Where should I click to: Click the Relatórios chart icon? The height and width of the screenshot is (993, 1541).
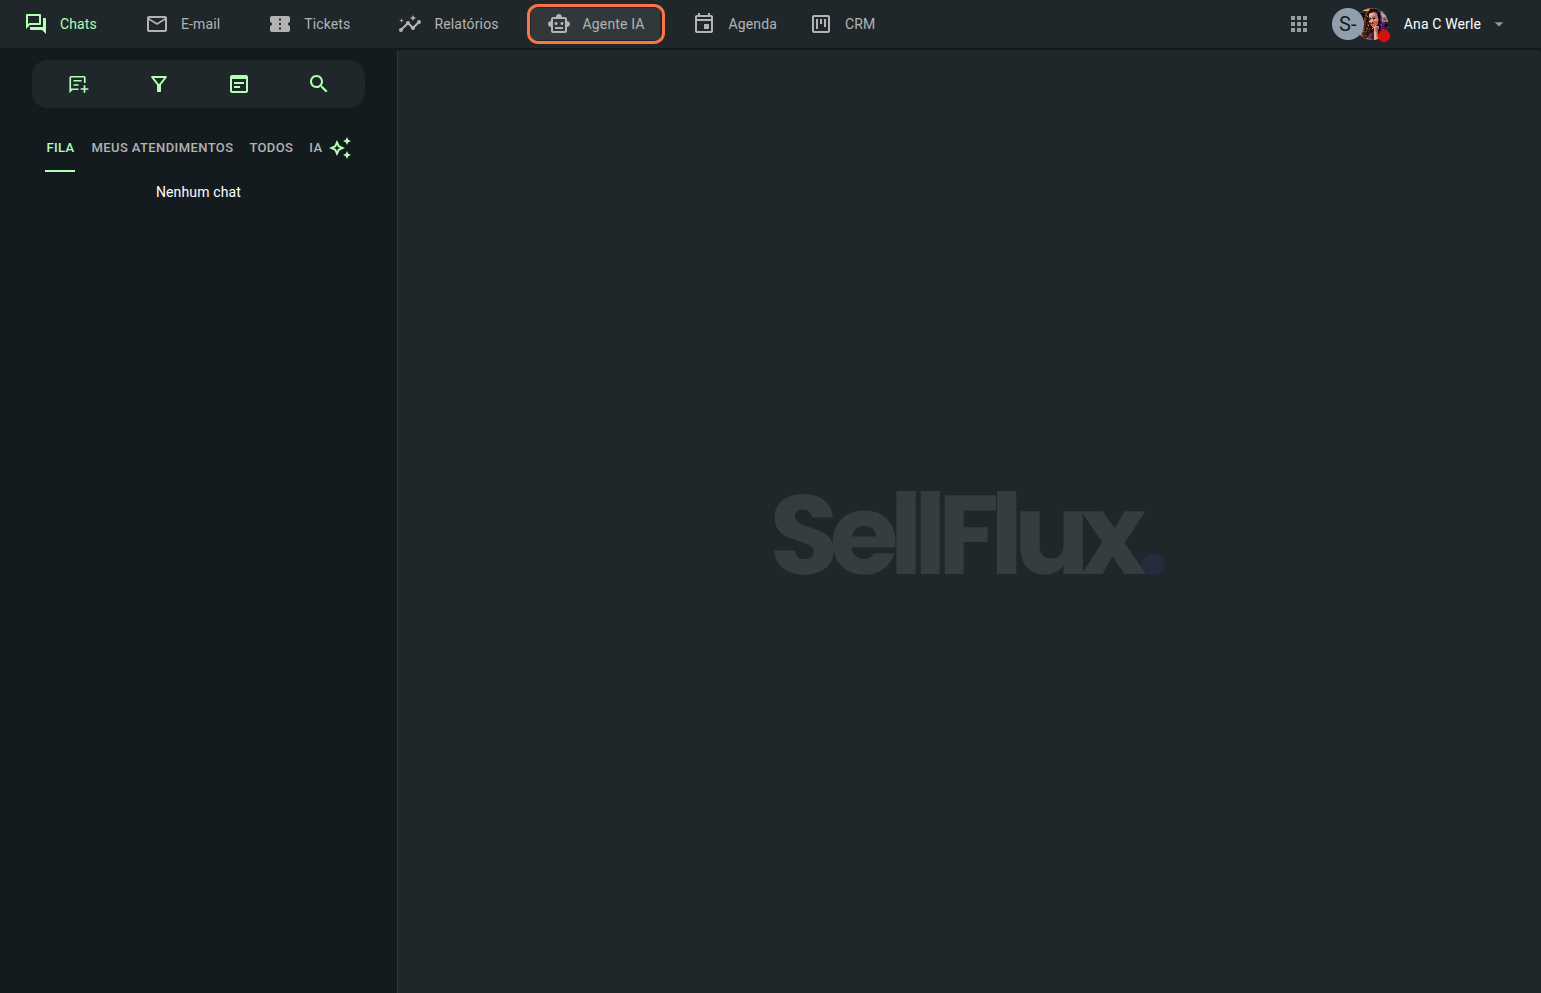pos(410,24)
